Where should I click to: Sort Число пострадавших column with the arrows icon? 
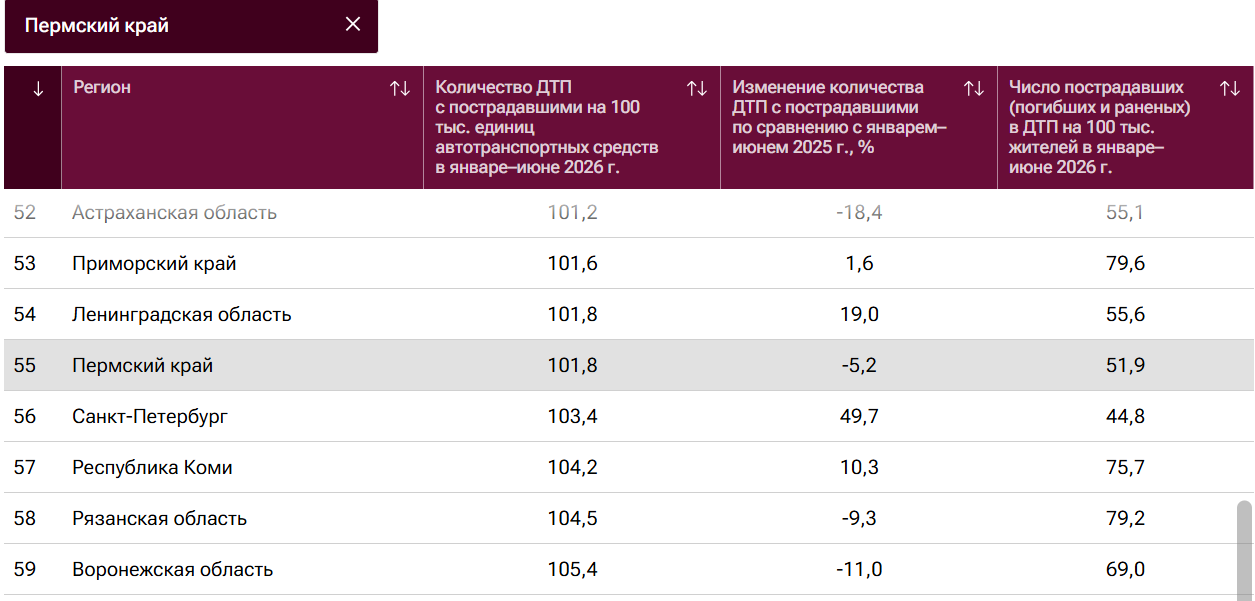coord(1230,89)
